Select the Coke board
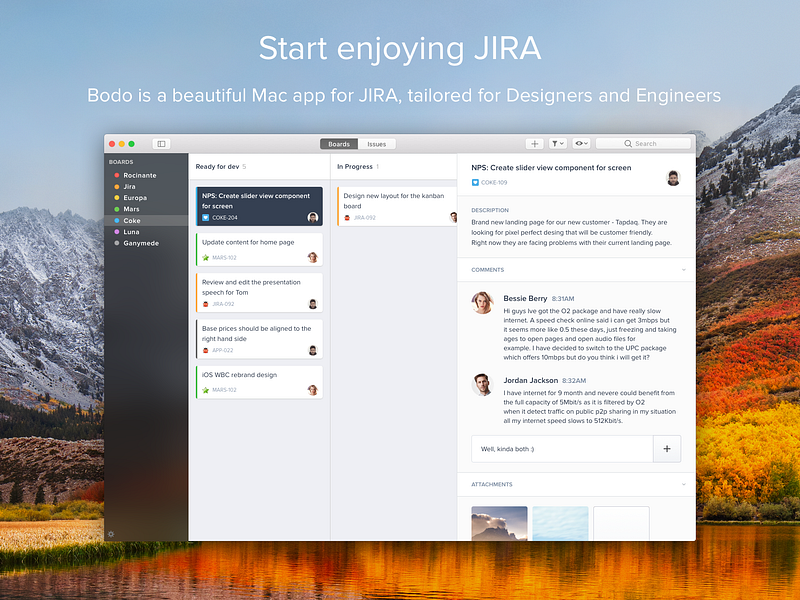Viewport: 800px width, 600px height. point(146,220)
